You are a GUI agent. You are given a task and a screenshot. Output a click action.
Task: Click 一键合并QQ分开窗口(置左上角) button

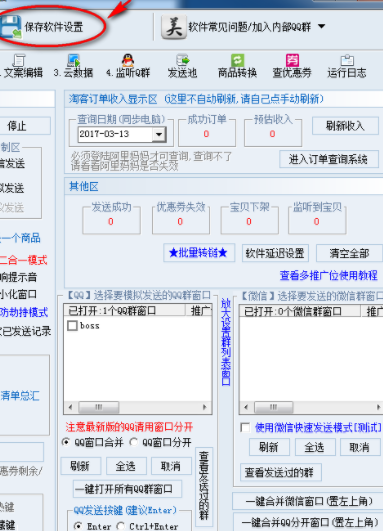(x=309, y=522)
